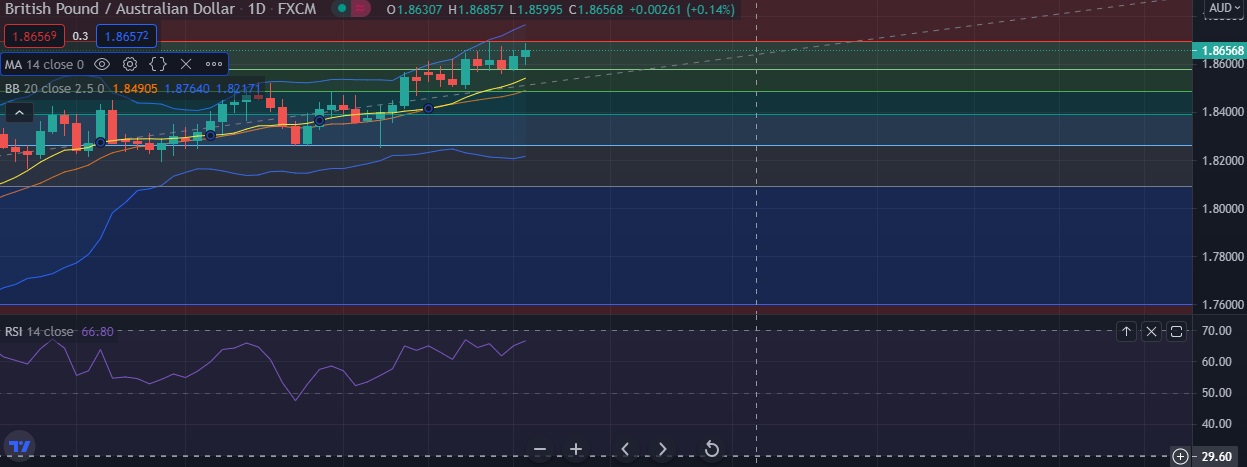The width and height of the screenshot is (1247, 467).
Task: Zoom out the chart with minus button
Action: click(x=540, y=449)
